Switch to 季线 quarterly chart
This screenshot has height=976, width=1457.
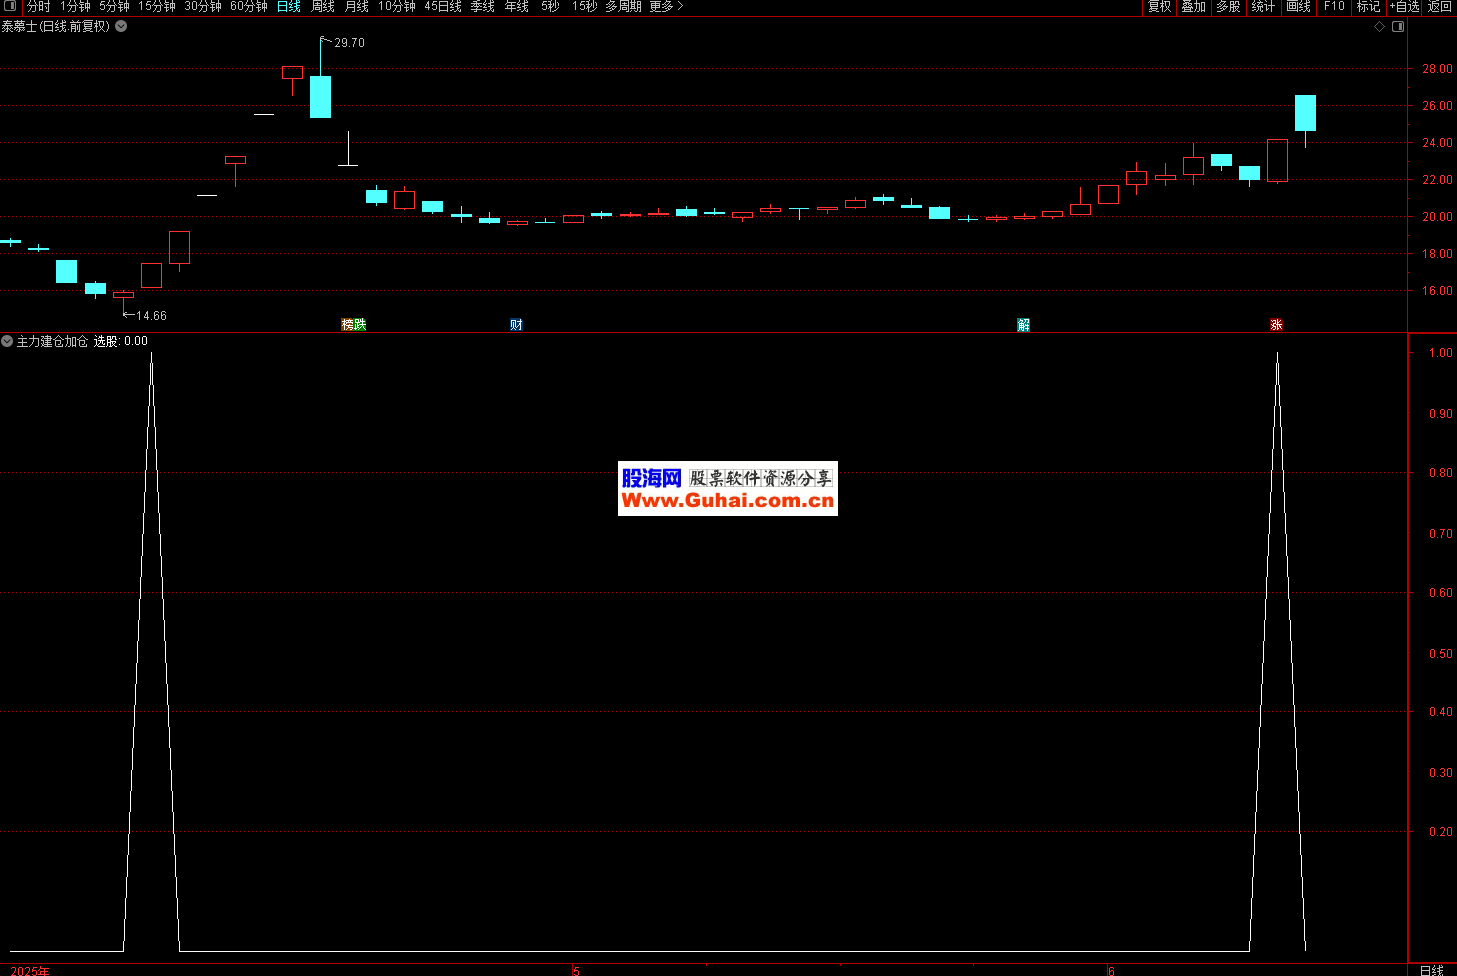point(483,7)
